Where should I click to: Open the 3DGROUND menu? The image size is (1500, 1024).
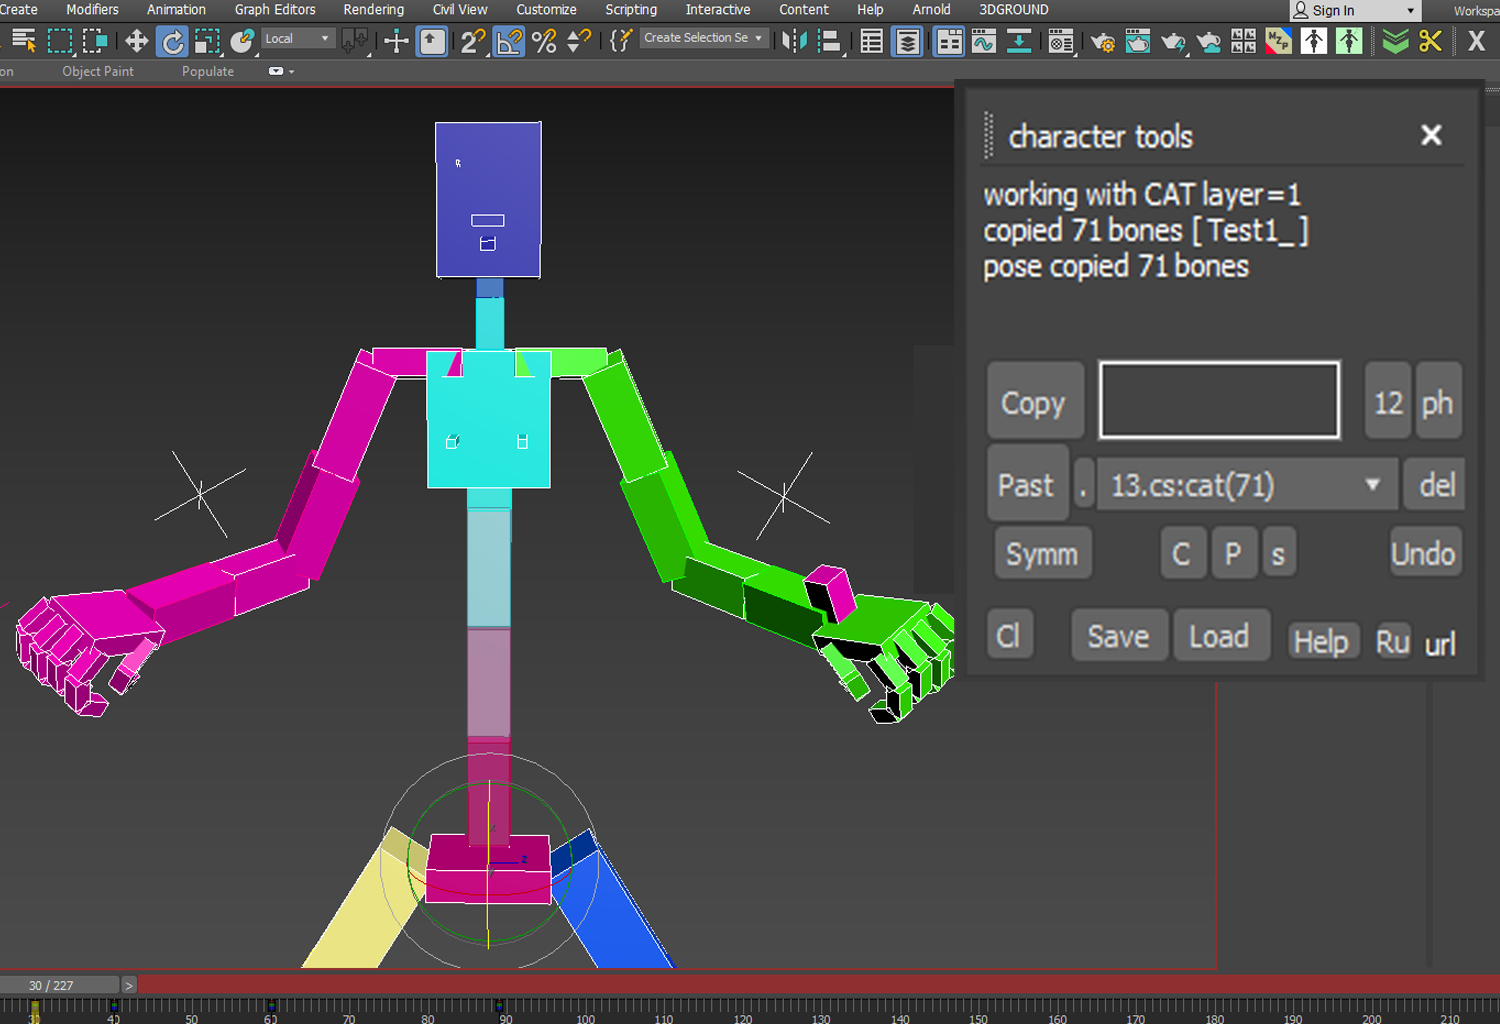(x=1014, y=9)
